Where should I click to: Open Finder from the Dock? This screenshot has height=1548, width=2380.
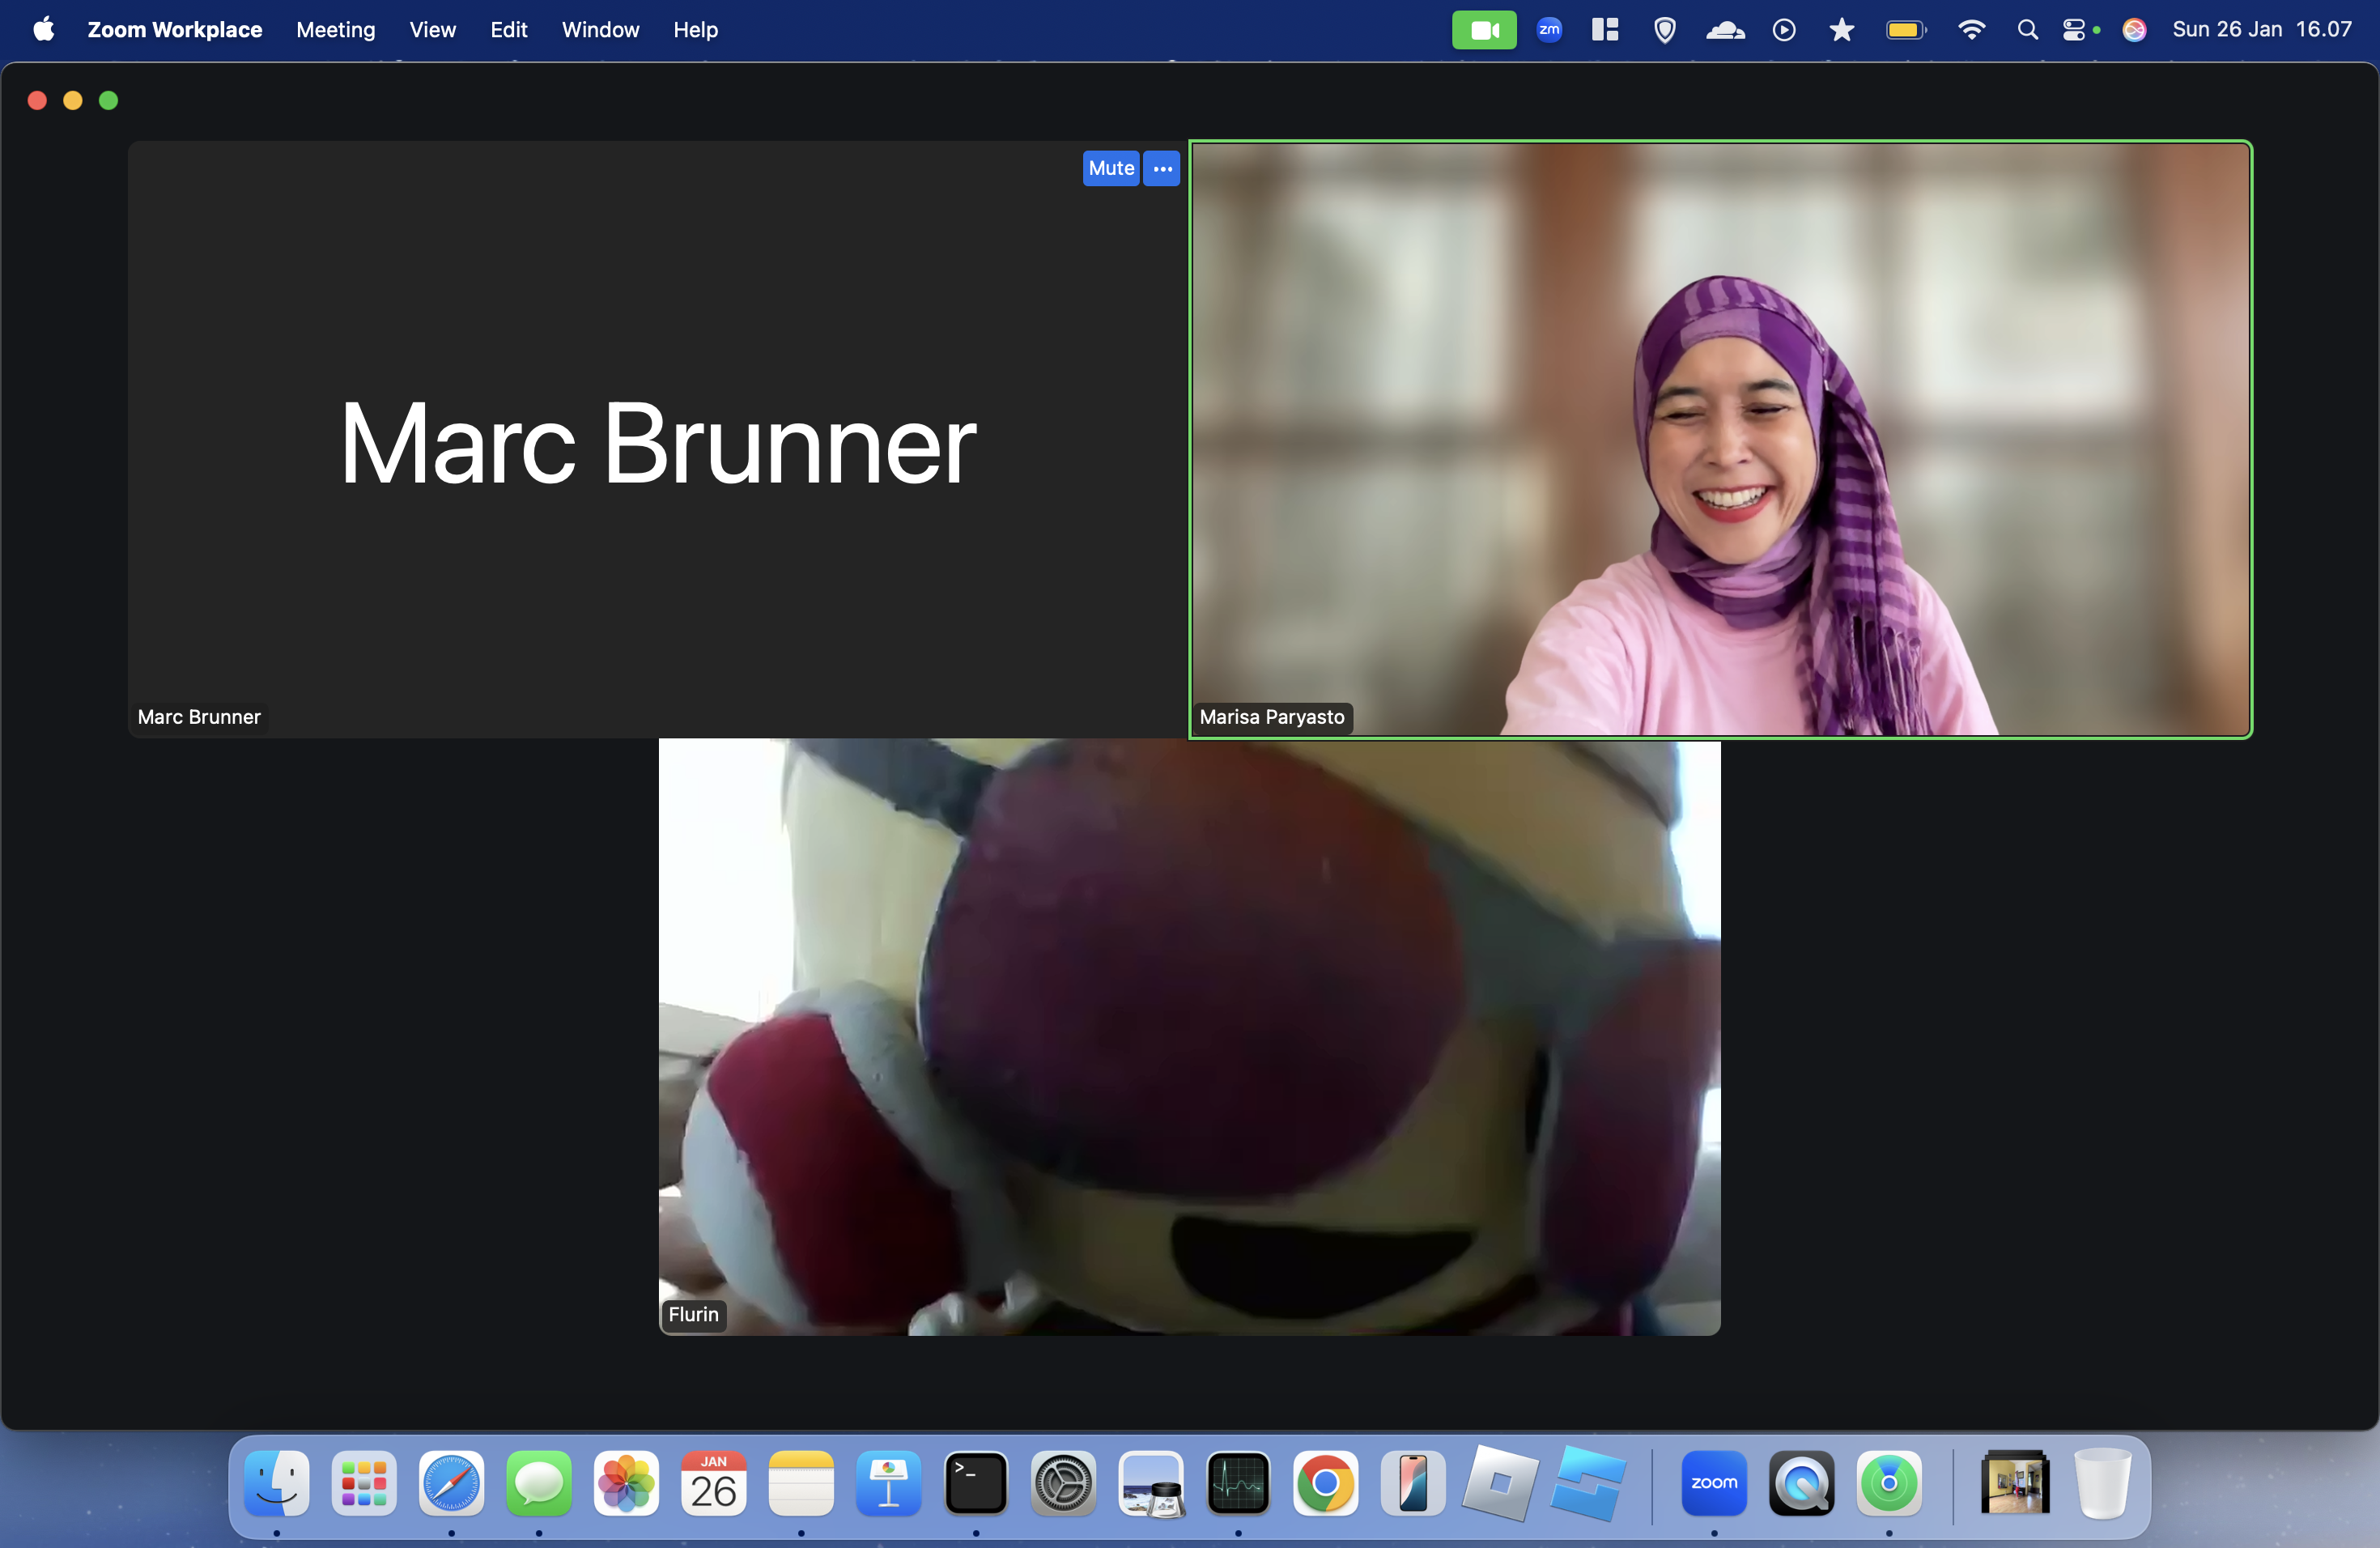277,1483
